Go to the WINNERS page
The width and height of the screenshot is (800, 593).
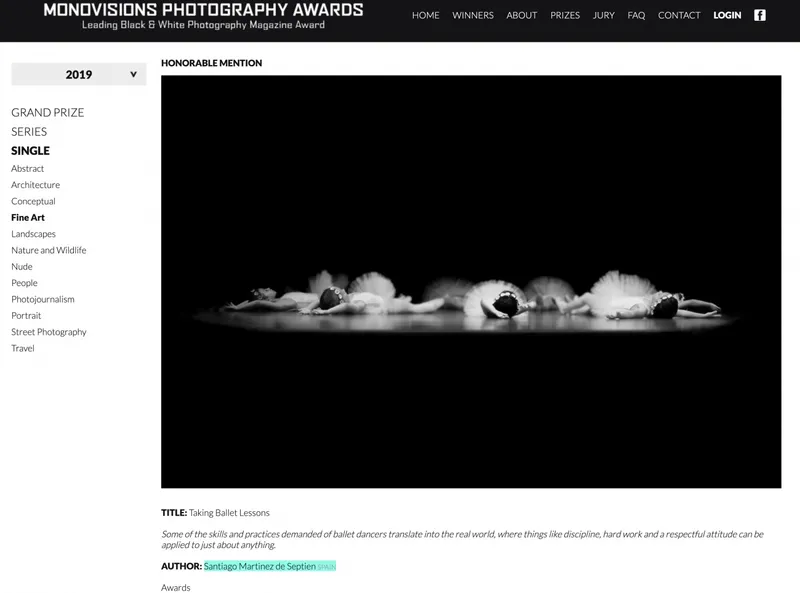click(x=472, y=15)
